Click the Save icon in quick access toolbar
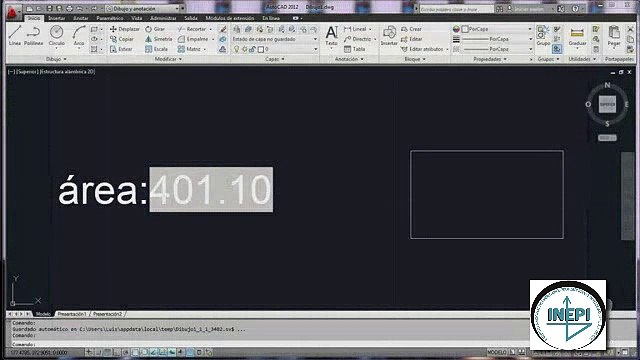640x360 pixels. point(49,9)
